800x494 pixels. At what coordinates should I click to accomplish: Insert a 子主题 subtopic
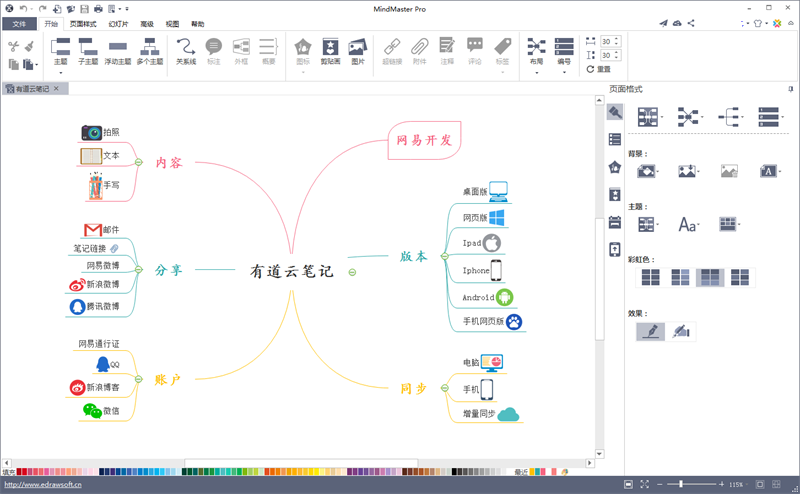coord(88,52)
